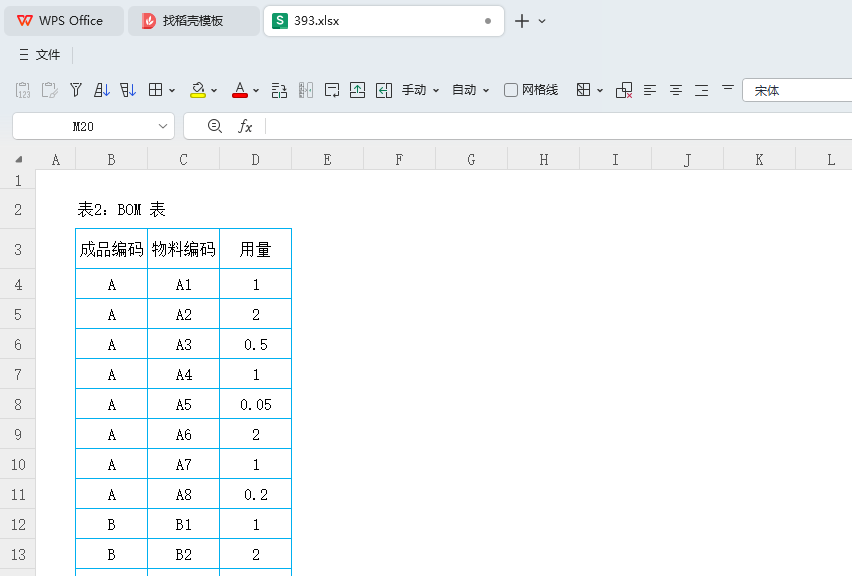Click the zoom magnifier in formula bar
The image size is (852, 576).
pos(215,127)
